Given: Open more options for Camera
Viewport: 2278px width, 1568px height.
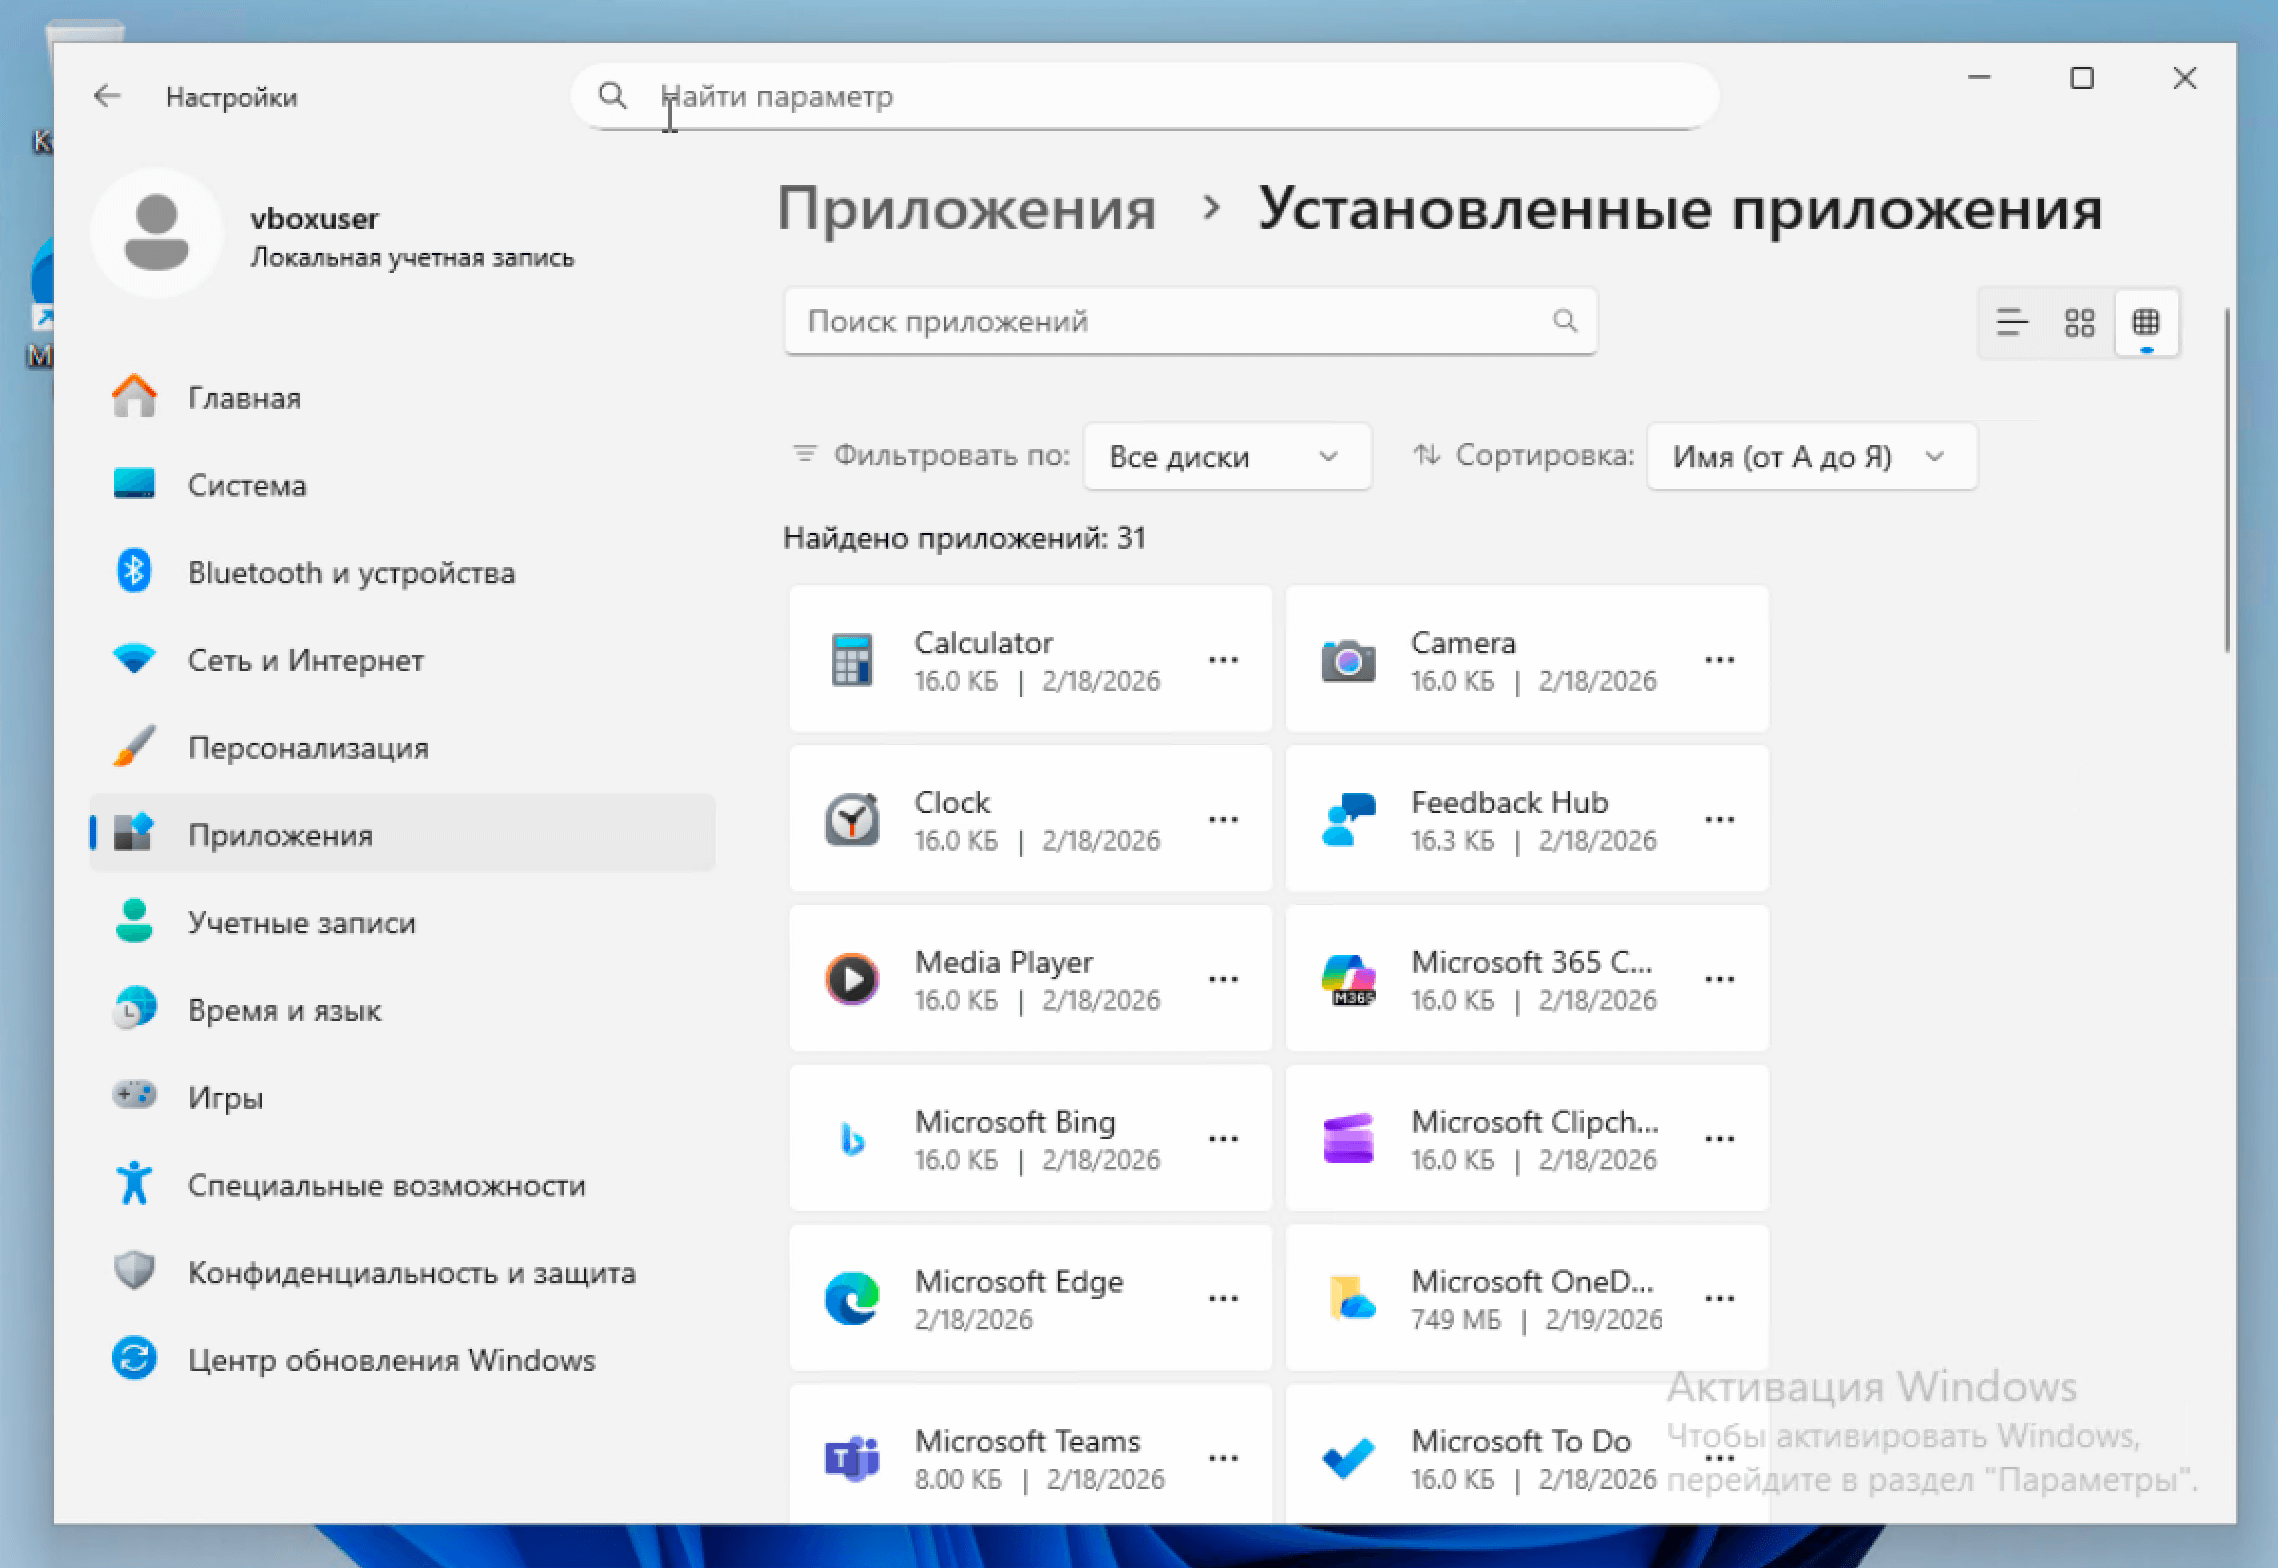Looking at the screenshot, I should click(1719, 660).
